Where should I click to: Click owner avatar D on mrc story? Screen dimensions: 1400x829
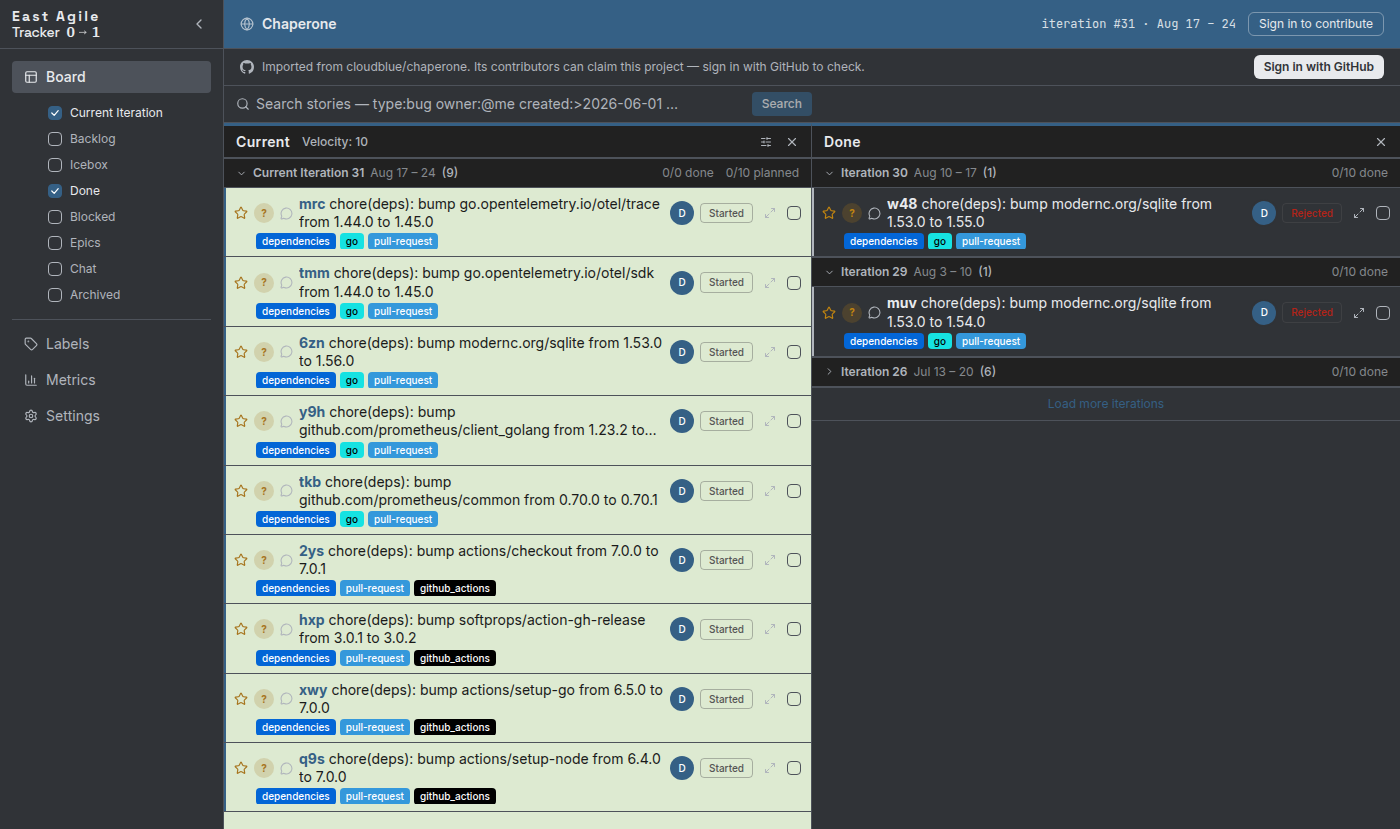pyautogui.click(x=682, y=213)
